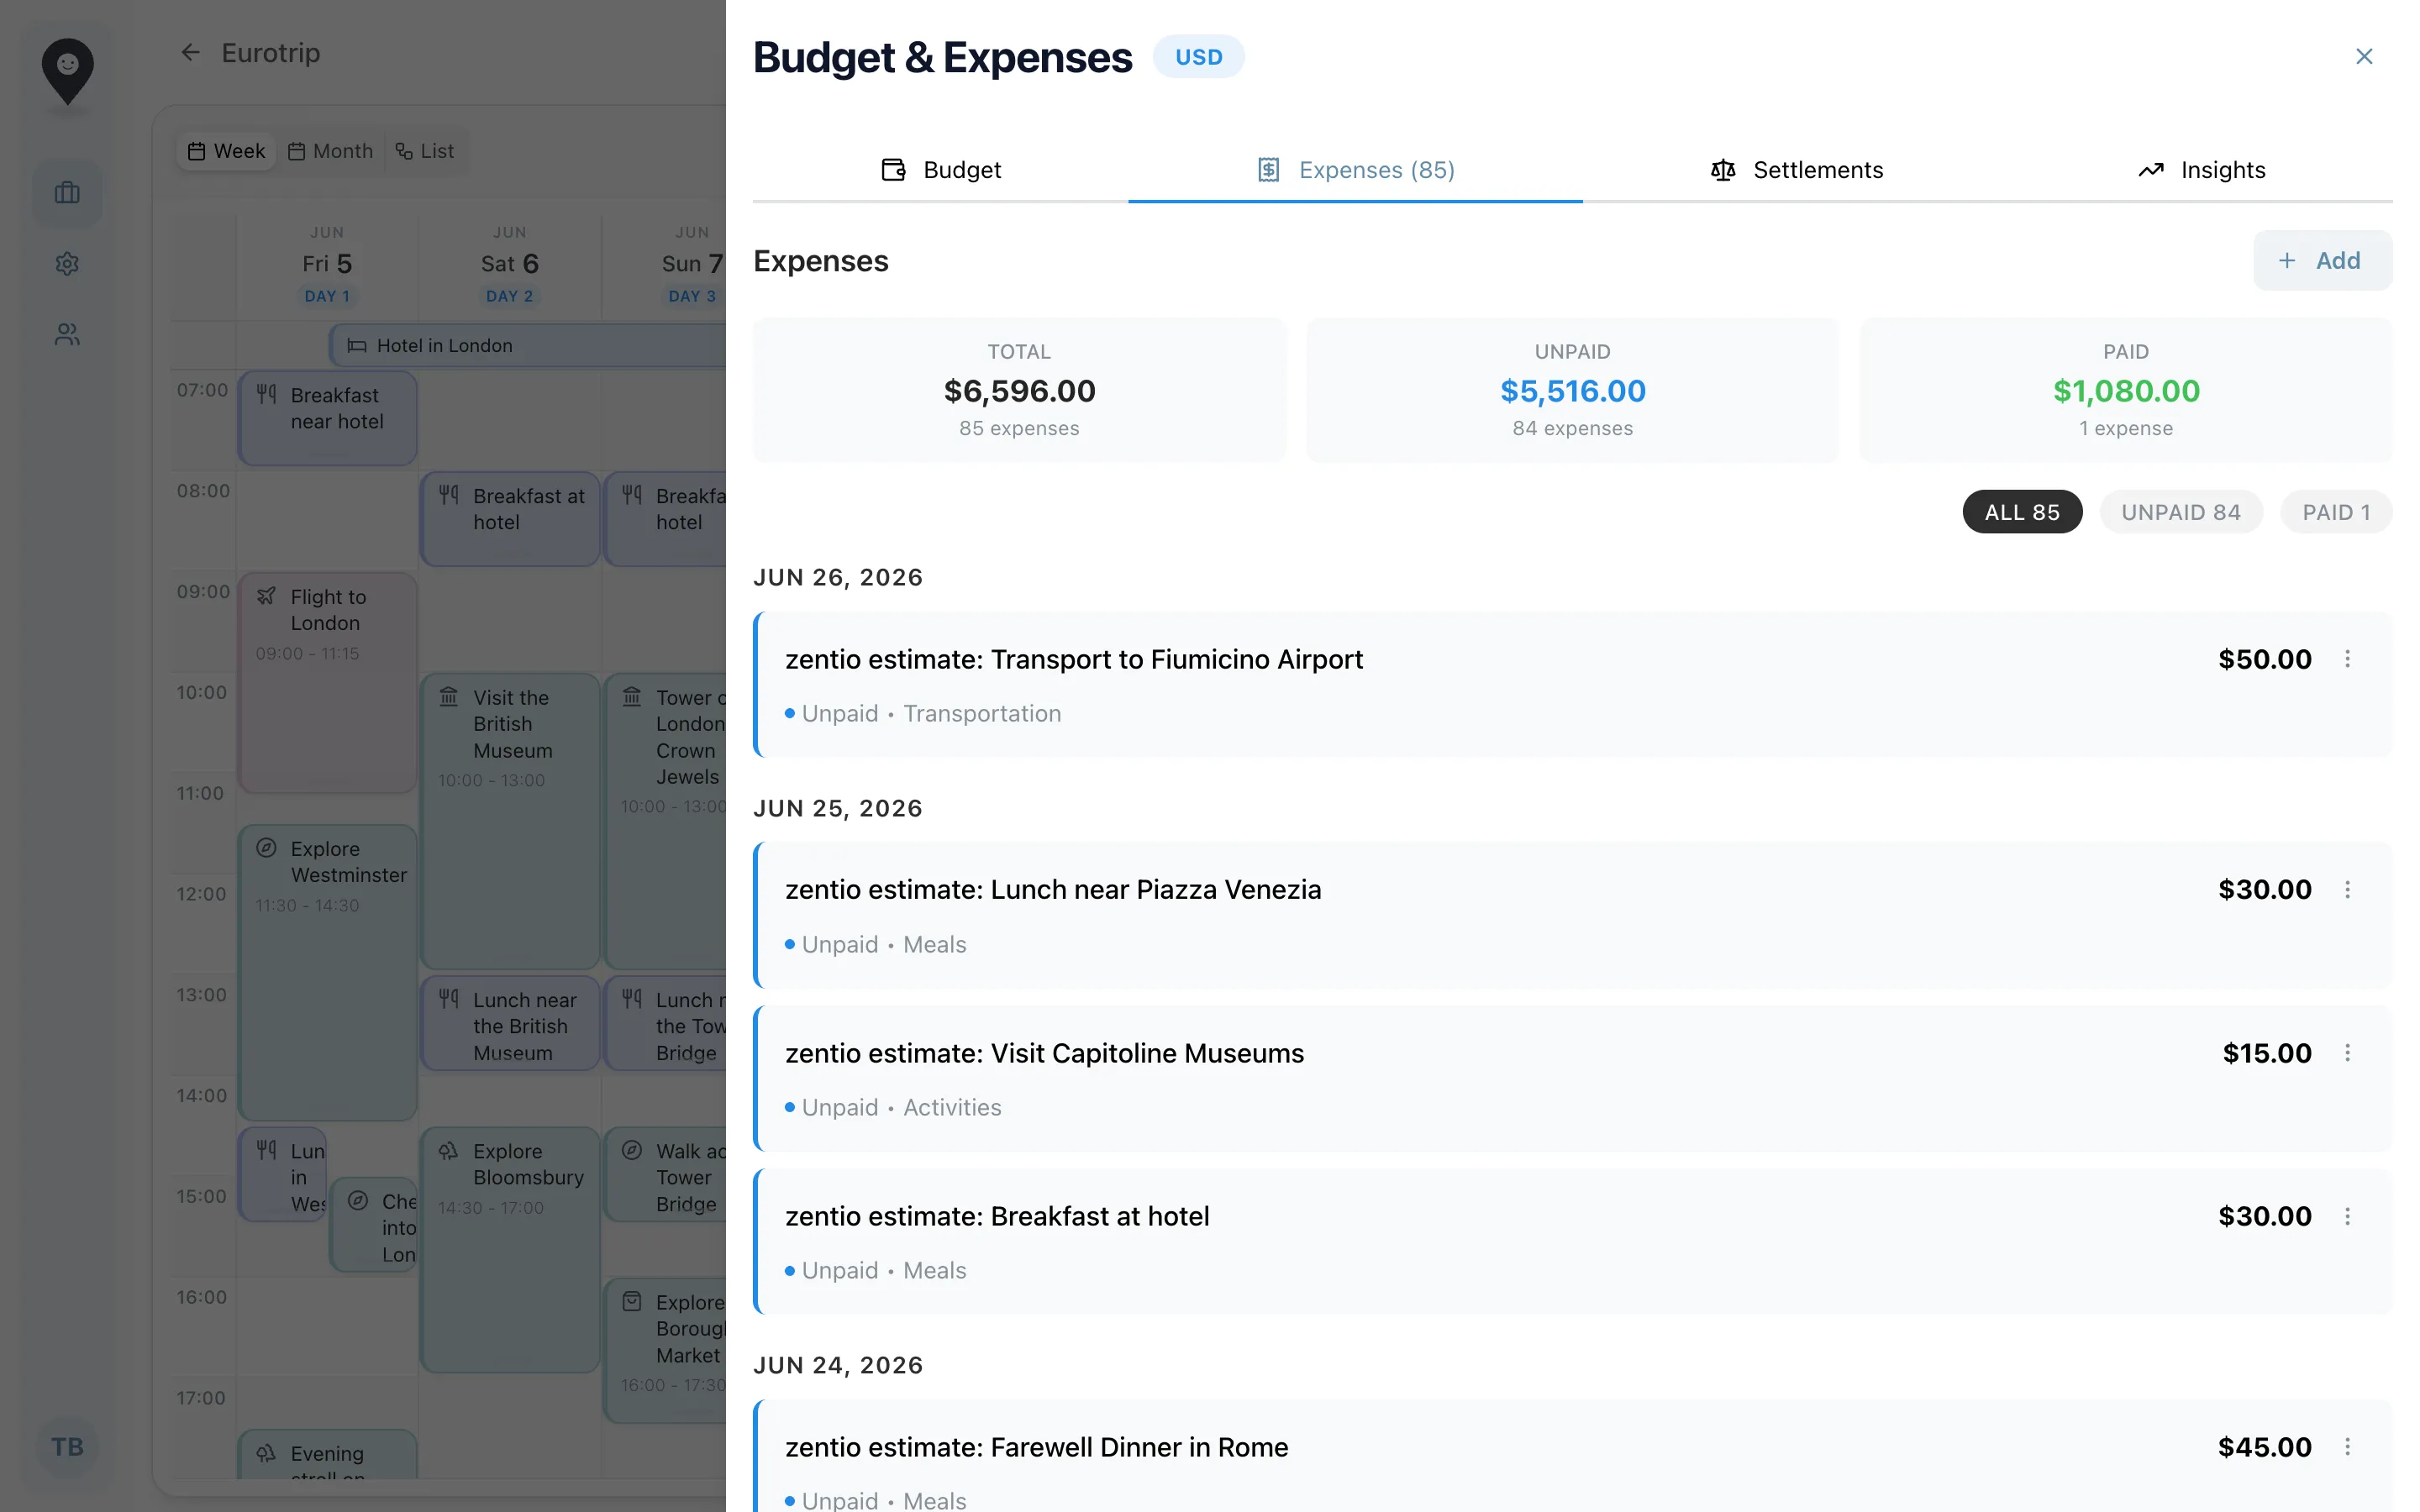Switch to the Budget tab
This screenshot has height=1512, width=2420.
pos(941,170)
